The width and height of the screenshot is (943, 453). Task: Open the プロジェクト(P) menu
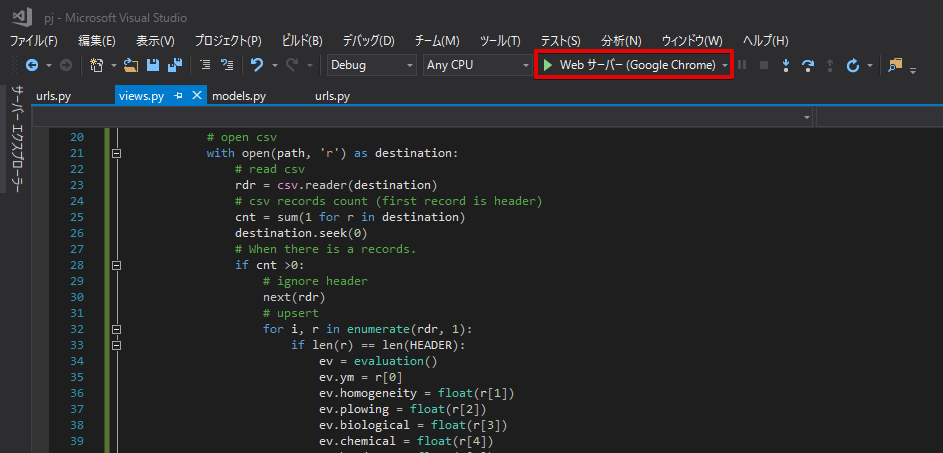(228, 41)
